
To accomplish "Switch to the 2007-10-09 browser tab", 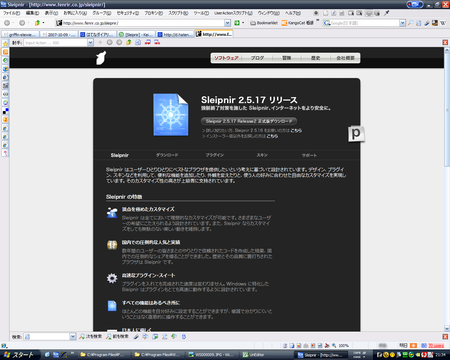I will pyautogui.click(x=59, y=34).
